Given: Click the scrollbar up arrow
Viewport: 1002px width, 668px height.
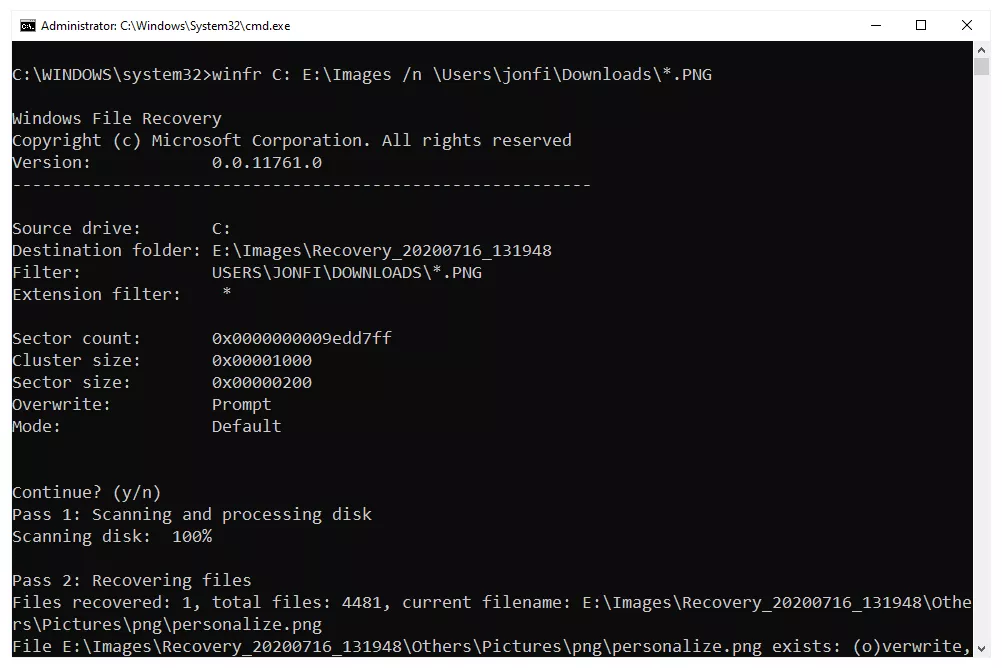Looking at the screenshot, I should 982,50.
